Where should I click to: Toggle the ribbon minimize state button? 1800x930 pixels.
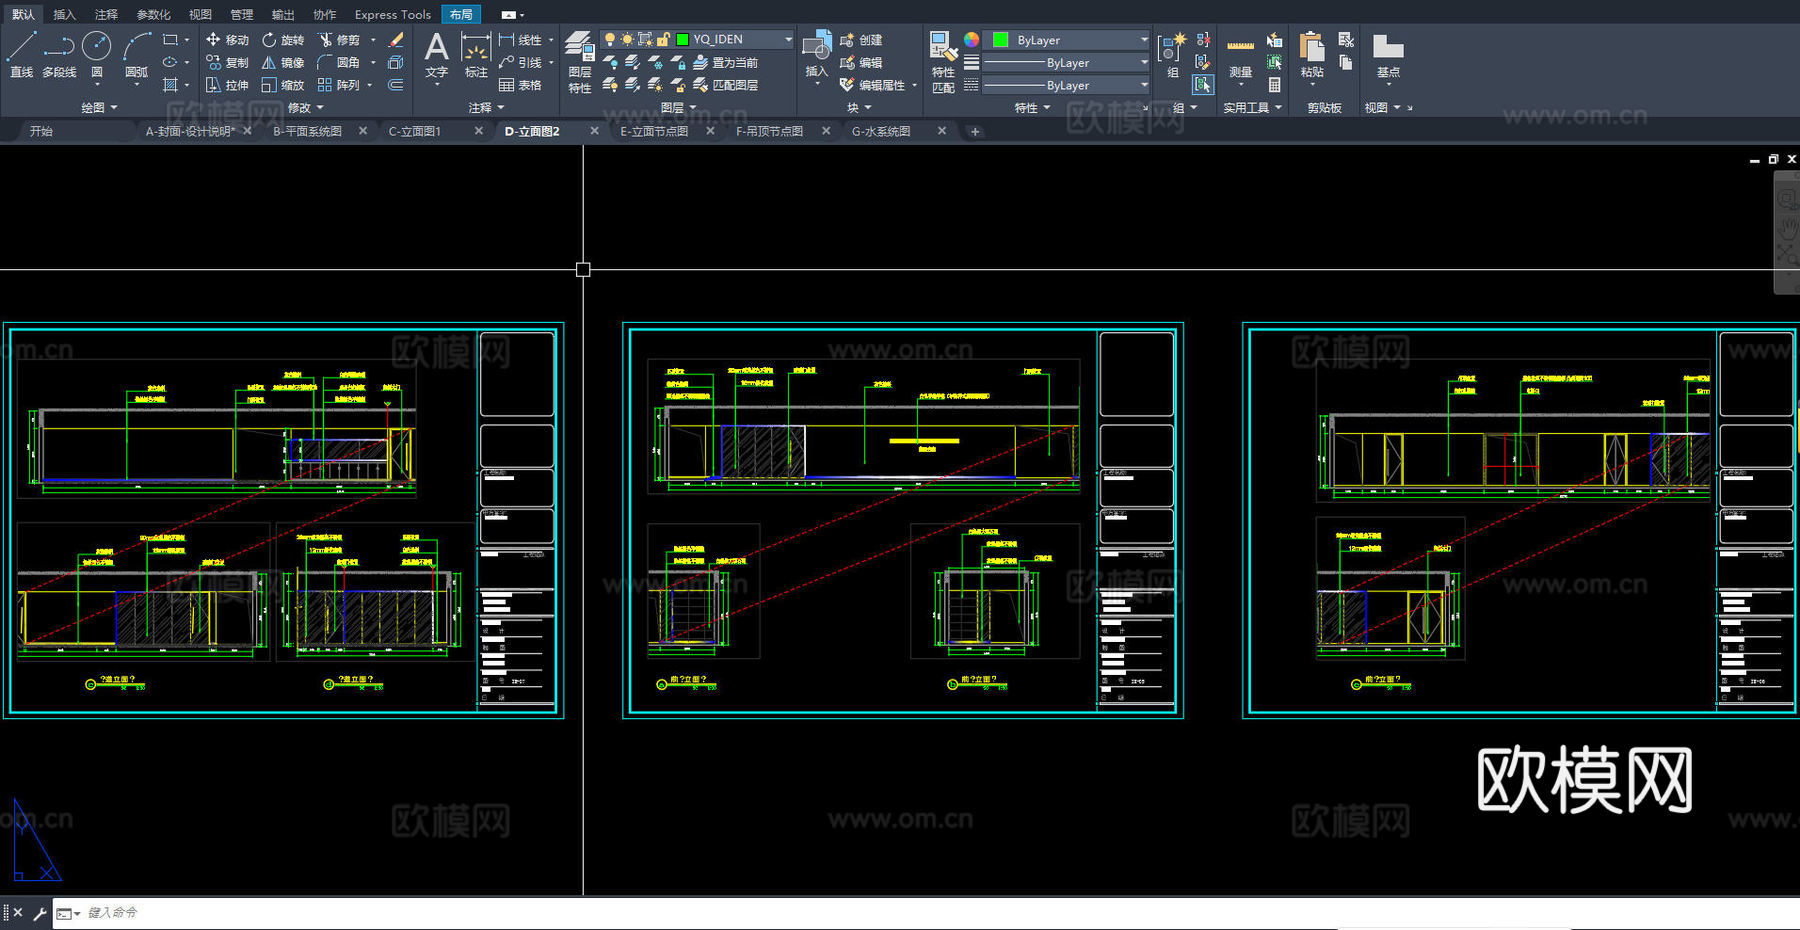508,15
